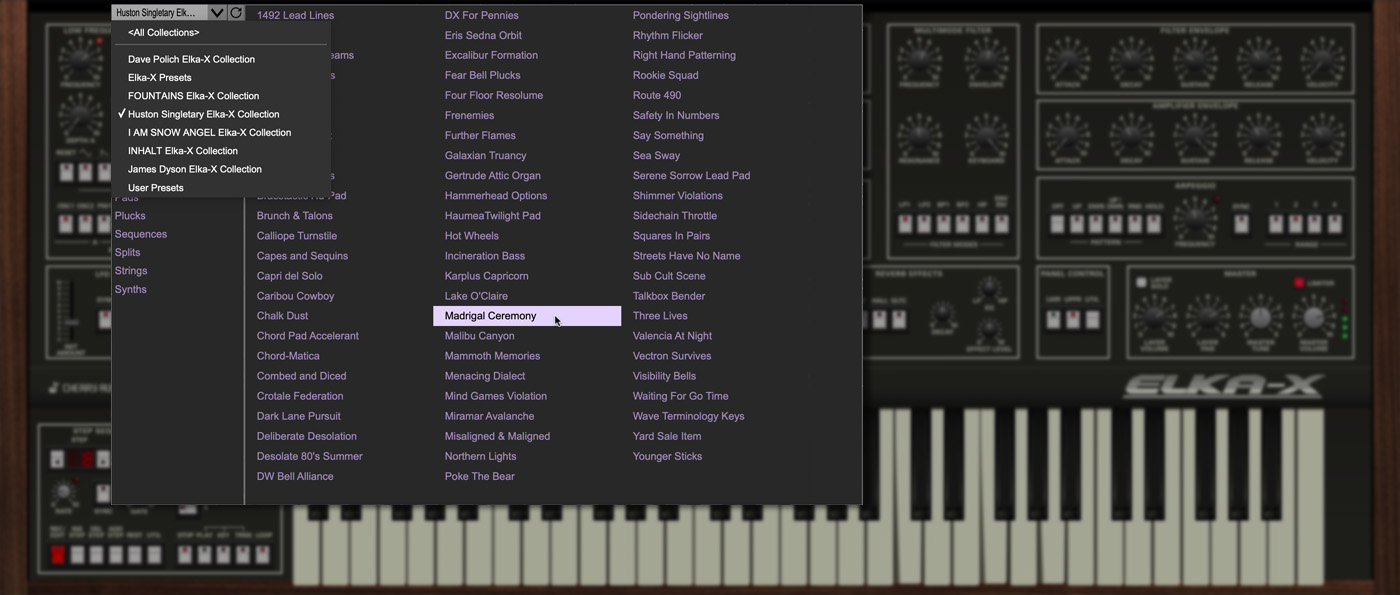
Task: Select Mammoth Memories preset
Action: click(x=492, y=356)
